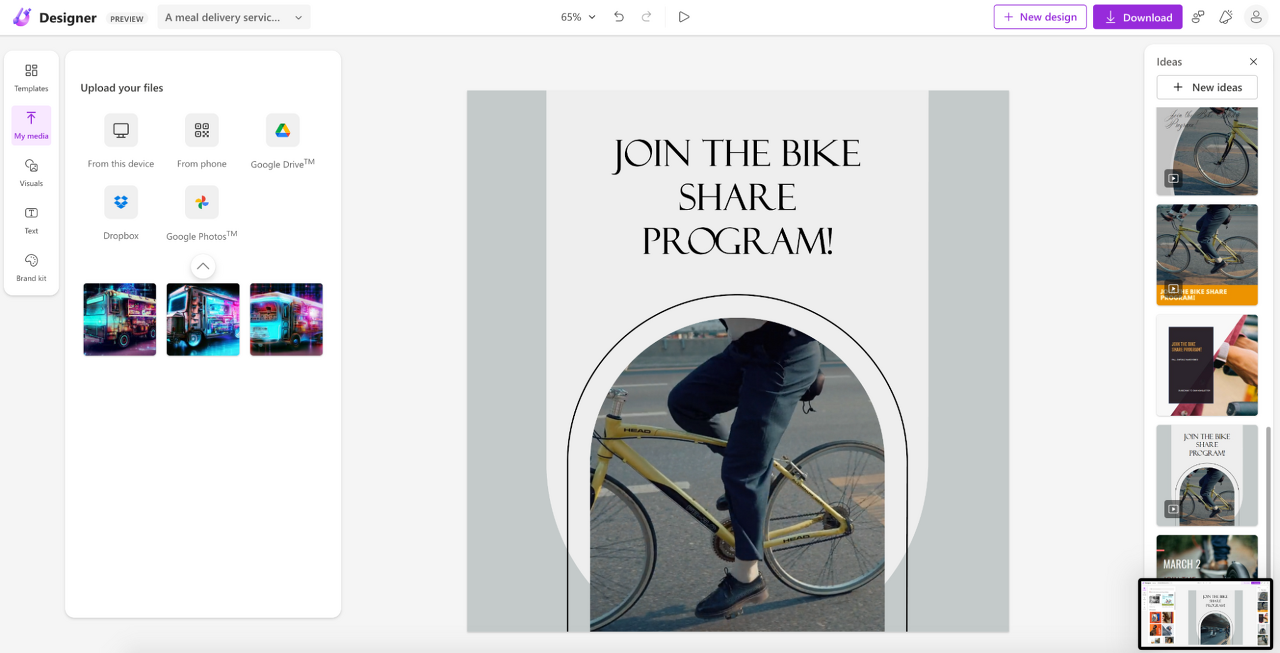Open the notifications bell icon
Image resolution: width=1280 pixels, height=653 pixels.
click(1226, 17)
